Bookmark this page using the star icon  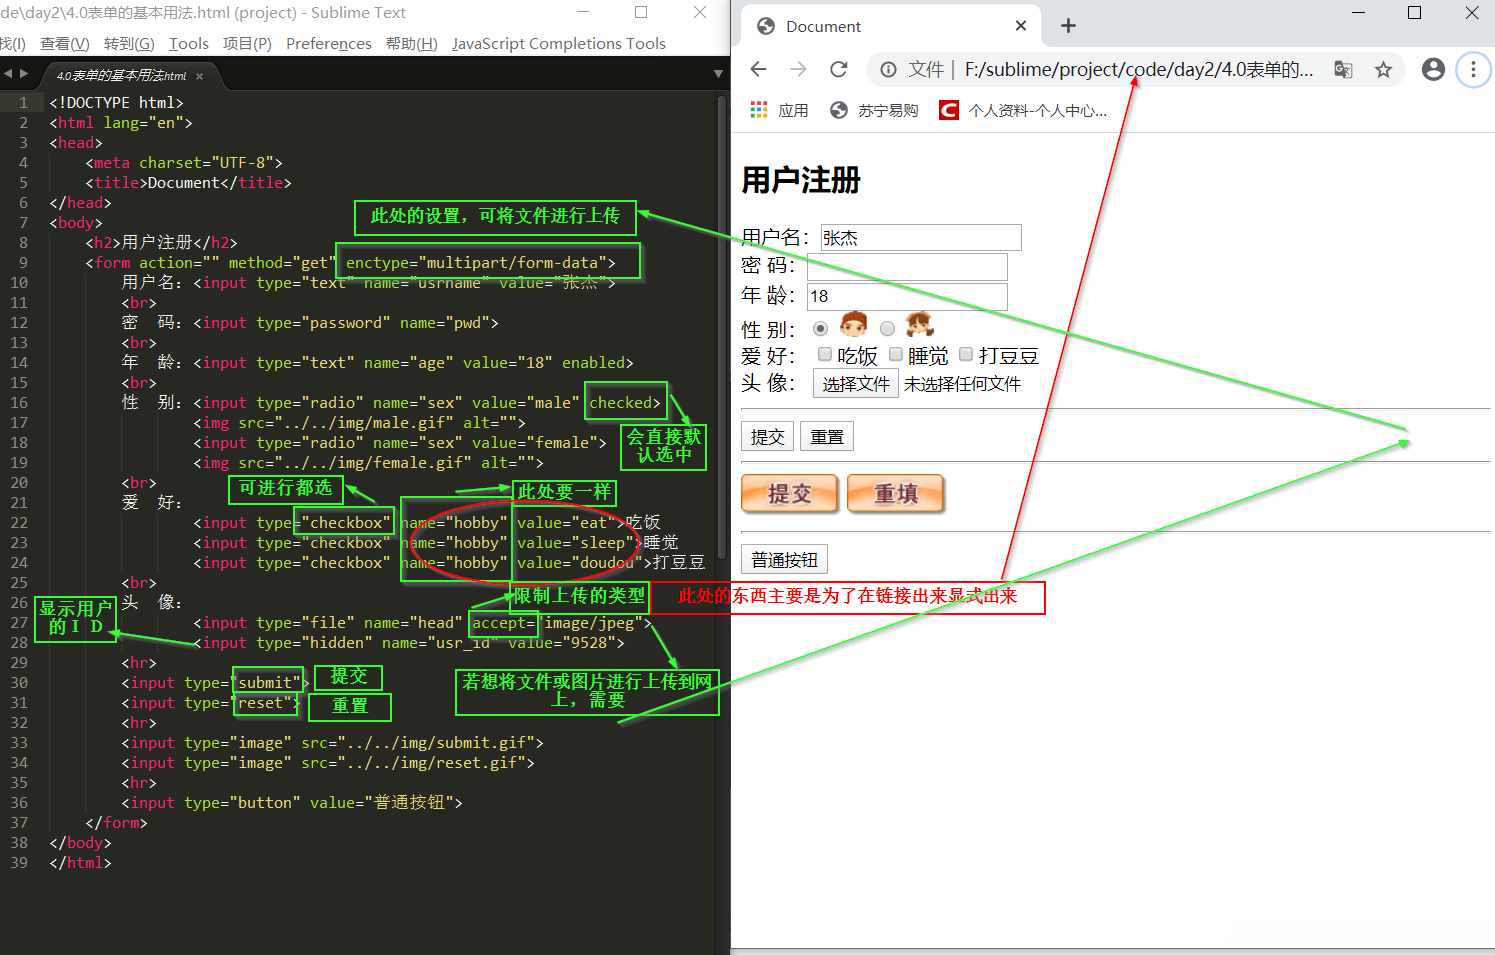pos(1383,69)
